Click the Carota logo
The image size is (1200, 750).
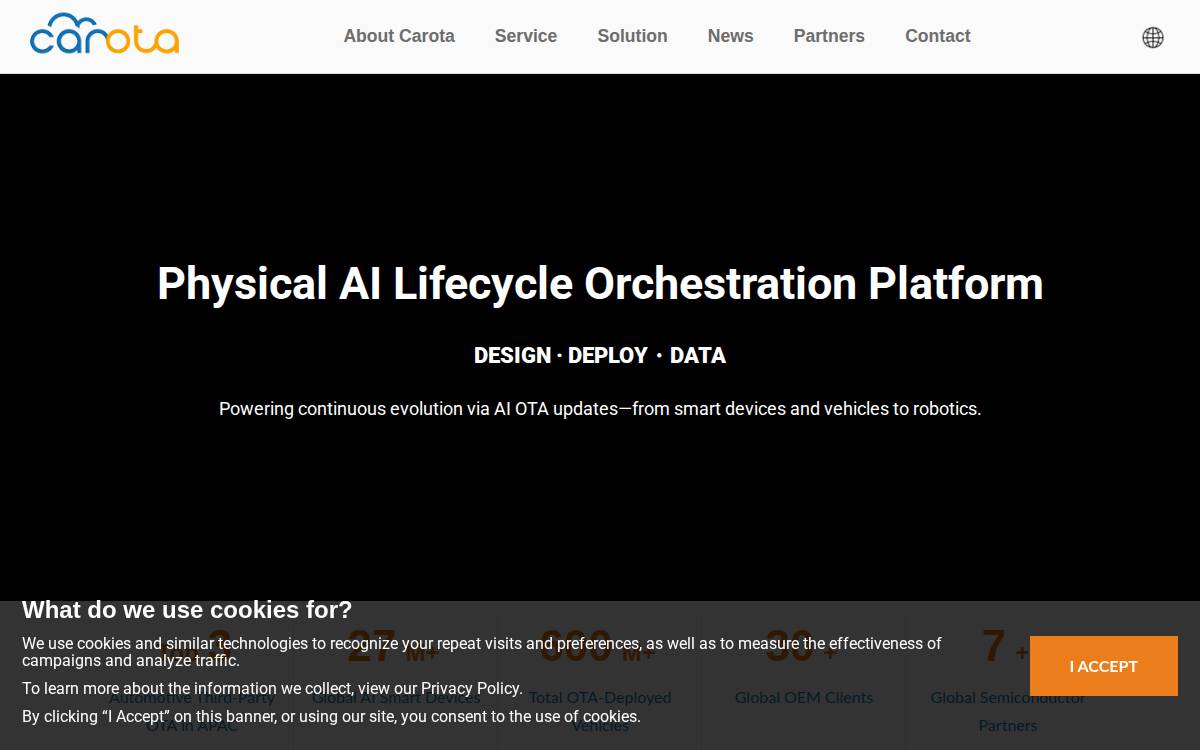click(105, 35)
